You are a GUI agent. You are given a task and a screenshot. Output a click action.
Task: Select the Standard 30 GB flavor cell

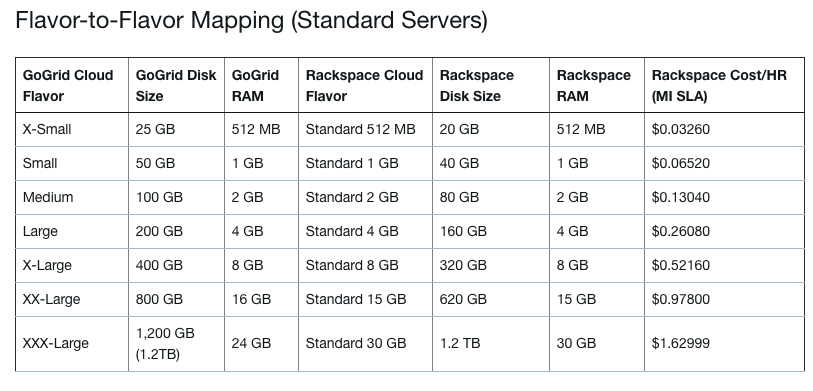[366, 344]
